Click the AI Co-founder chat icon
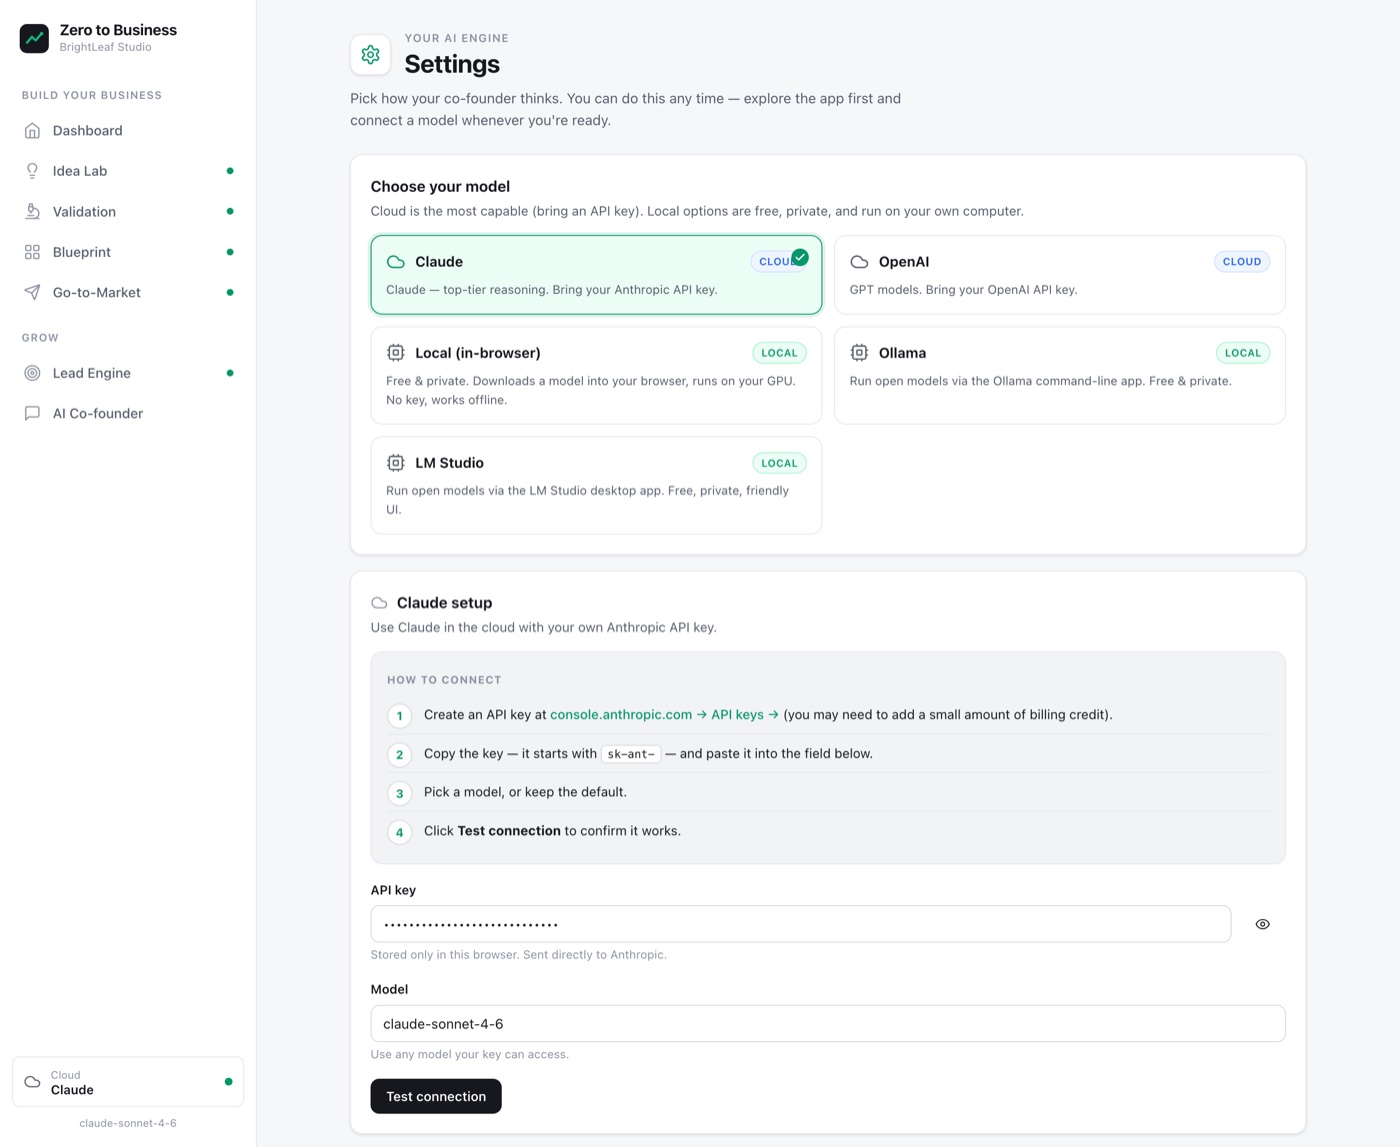The image size is (1400, 1147). pyautogui.click(x=32, y=413)
